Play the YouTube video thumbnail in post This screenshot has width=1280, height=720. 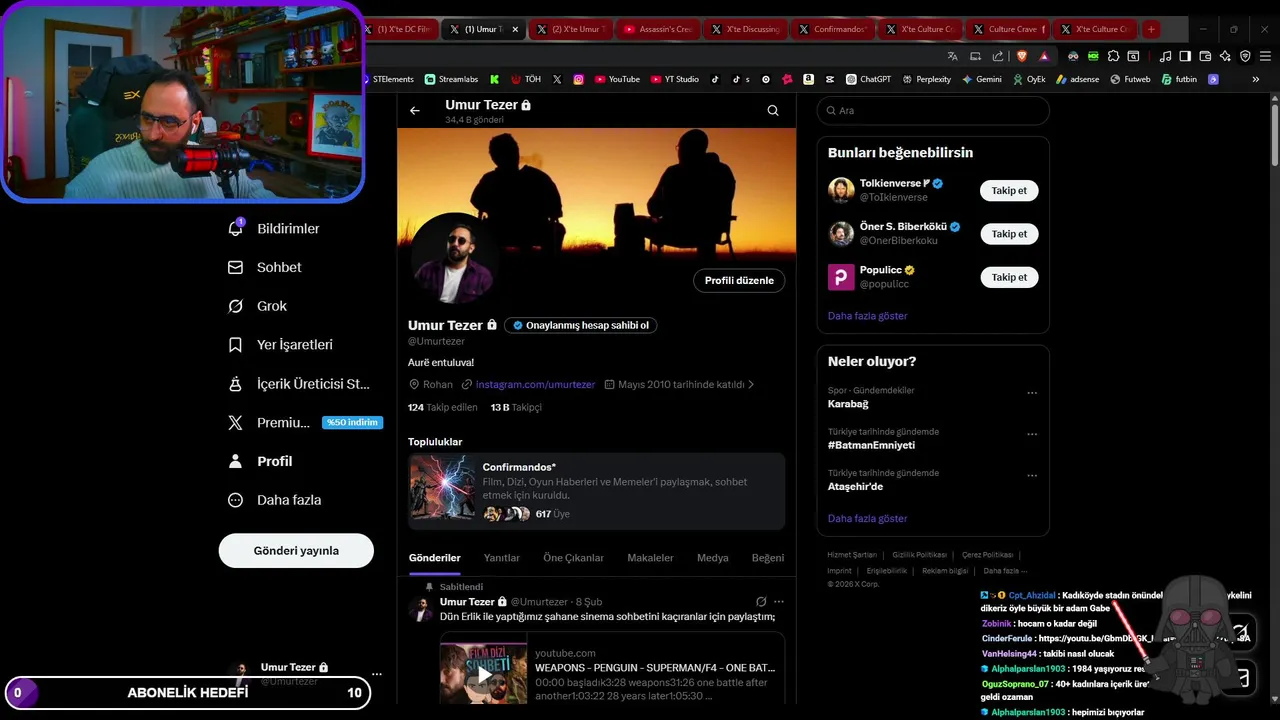coord(484,674)
